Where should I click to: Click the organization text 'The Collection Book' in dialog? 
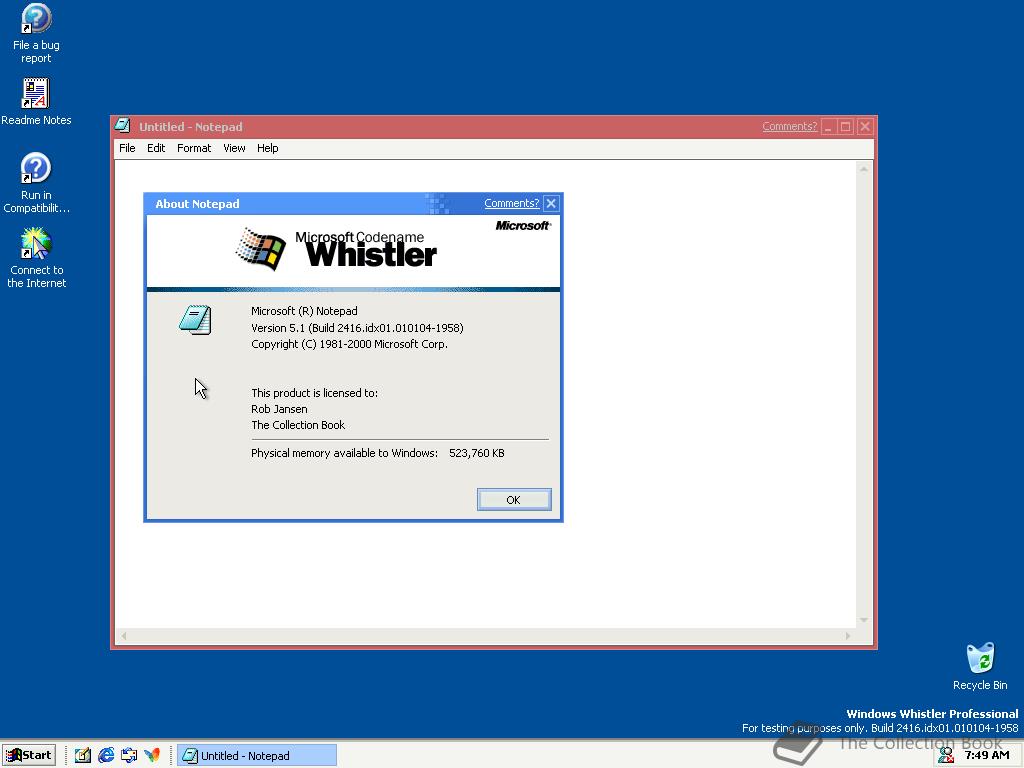tap(298, 425)
